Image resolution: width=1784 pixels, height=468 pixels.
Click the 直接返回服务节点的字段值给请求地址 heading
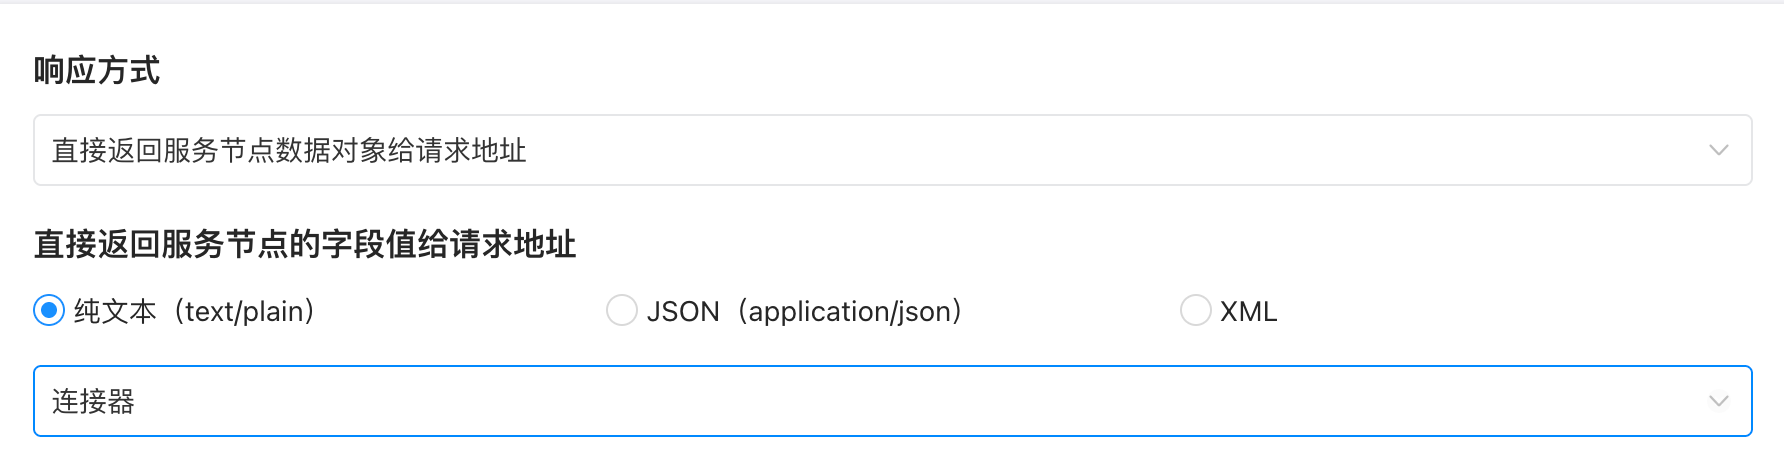305,245
